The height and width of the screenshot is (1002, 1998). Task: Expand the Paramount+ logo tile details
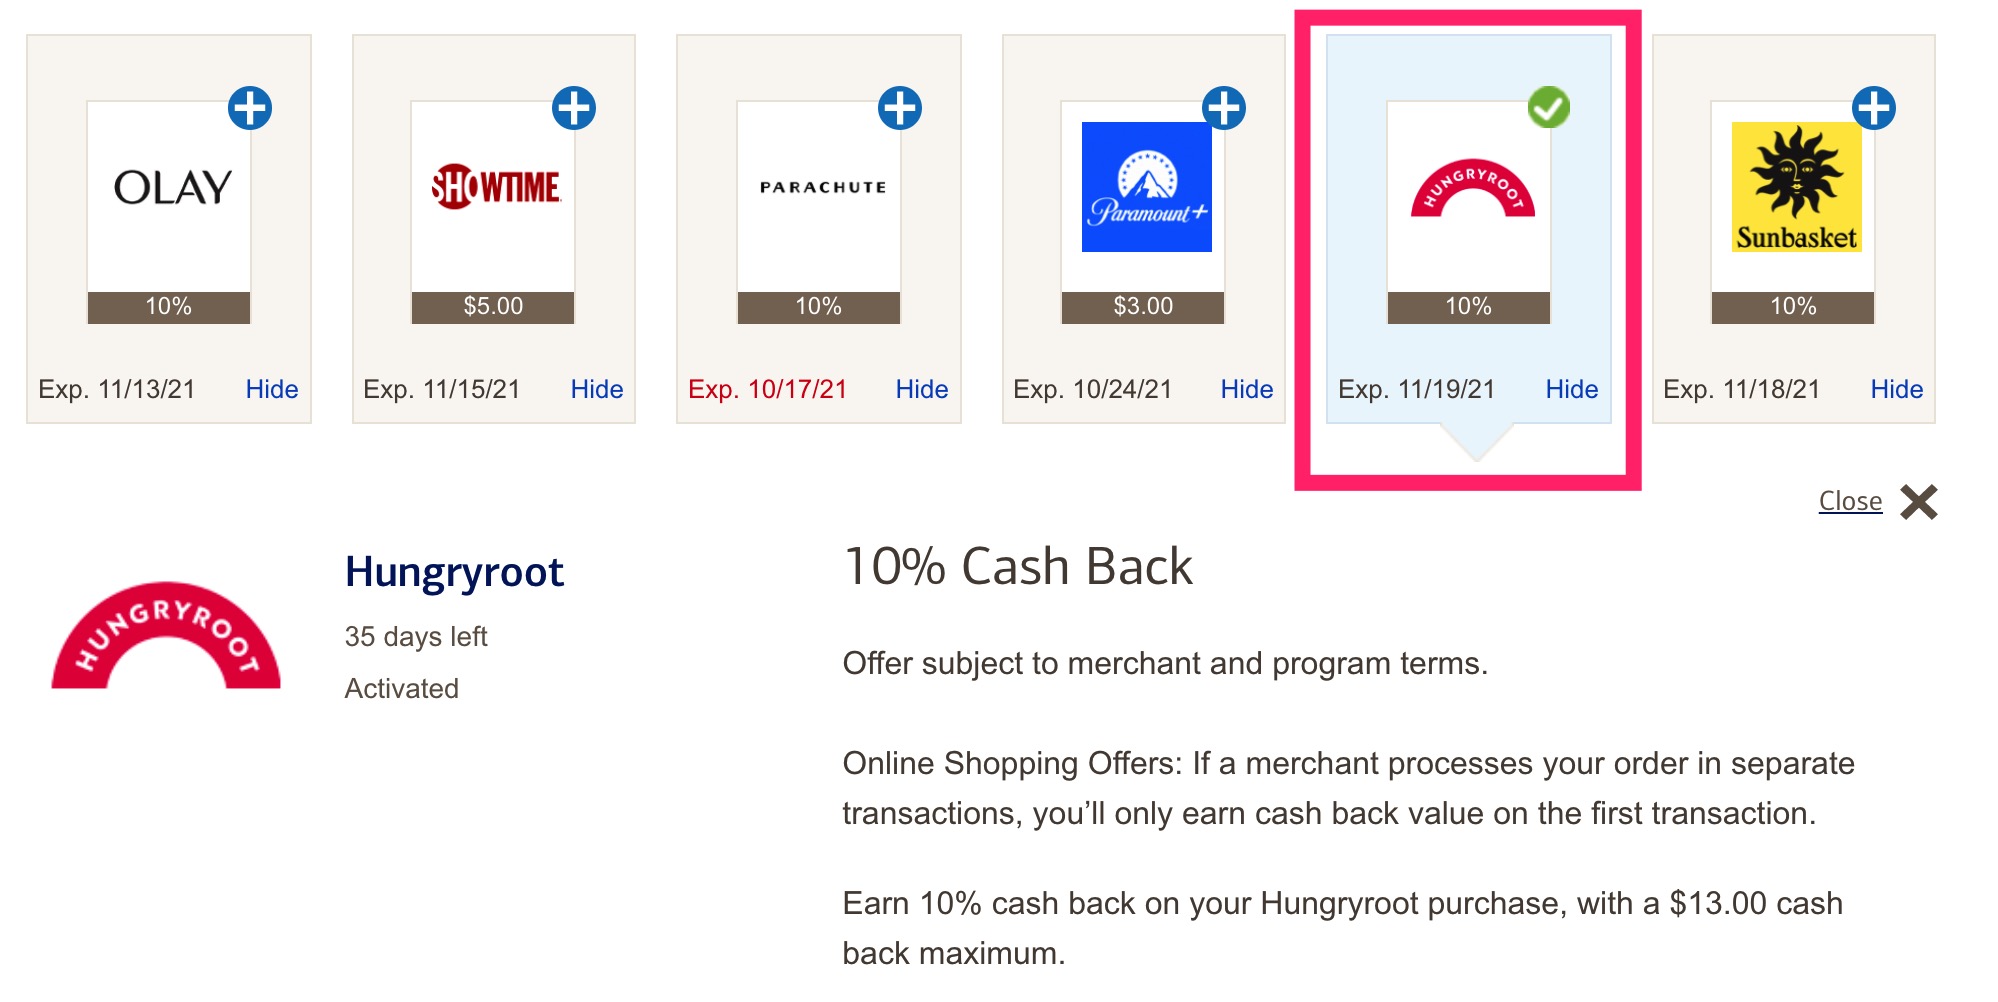click(1146, 188)
